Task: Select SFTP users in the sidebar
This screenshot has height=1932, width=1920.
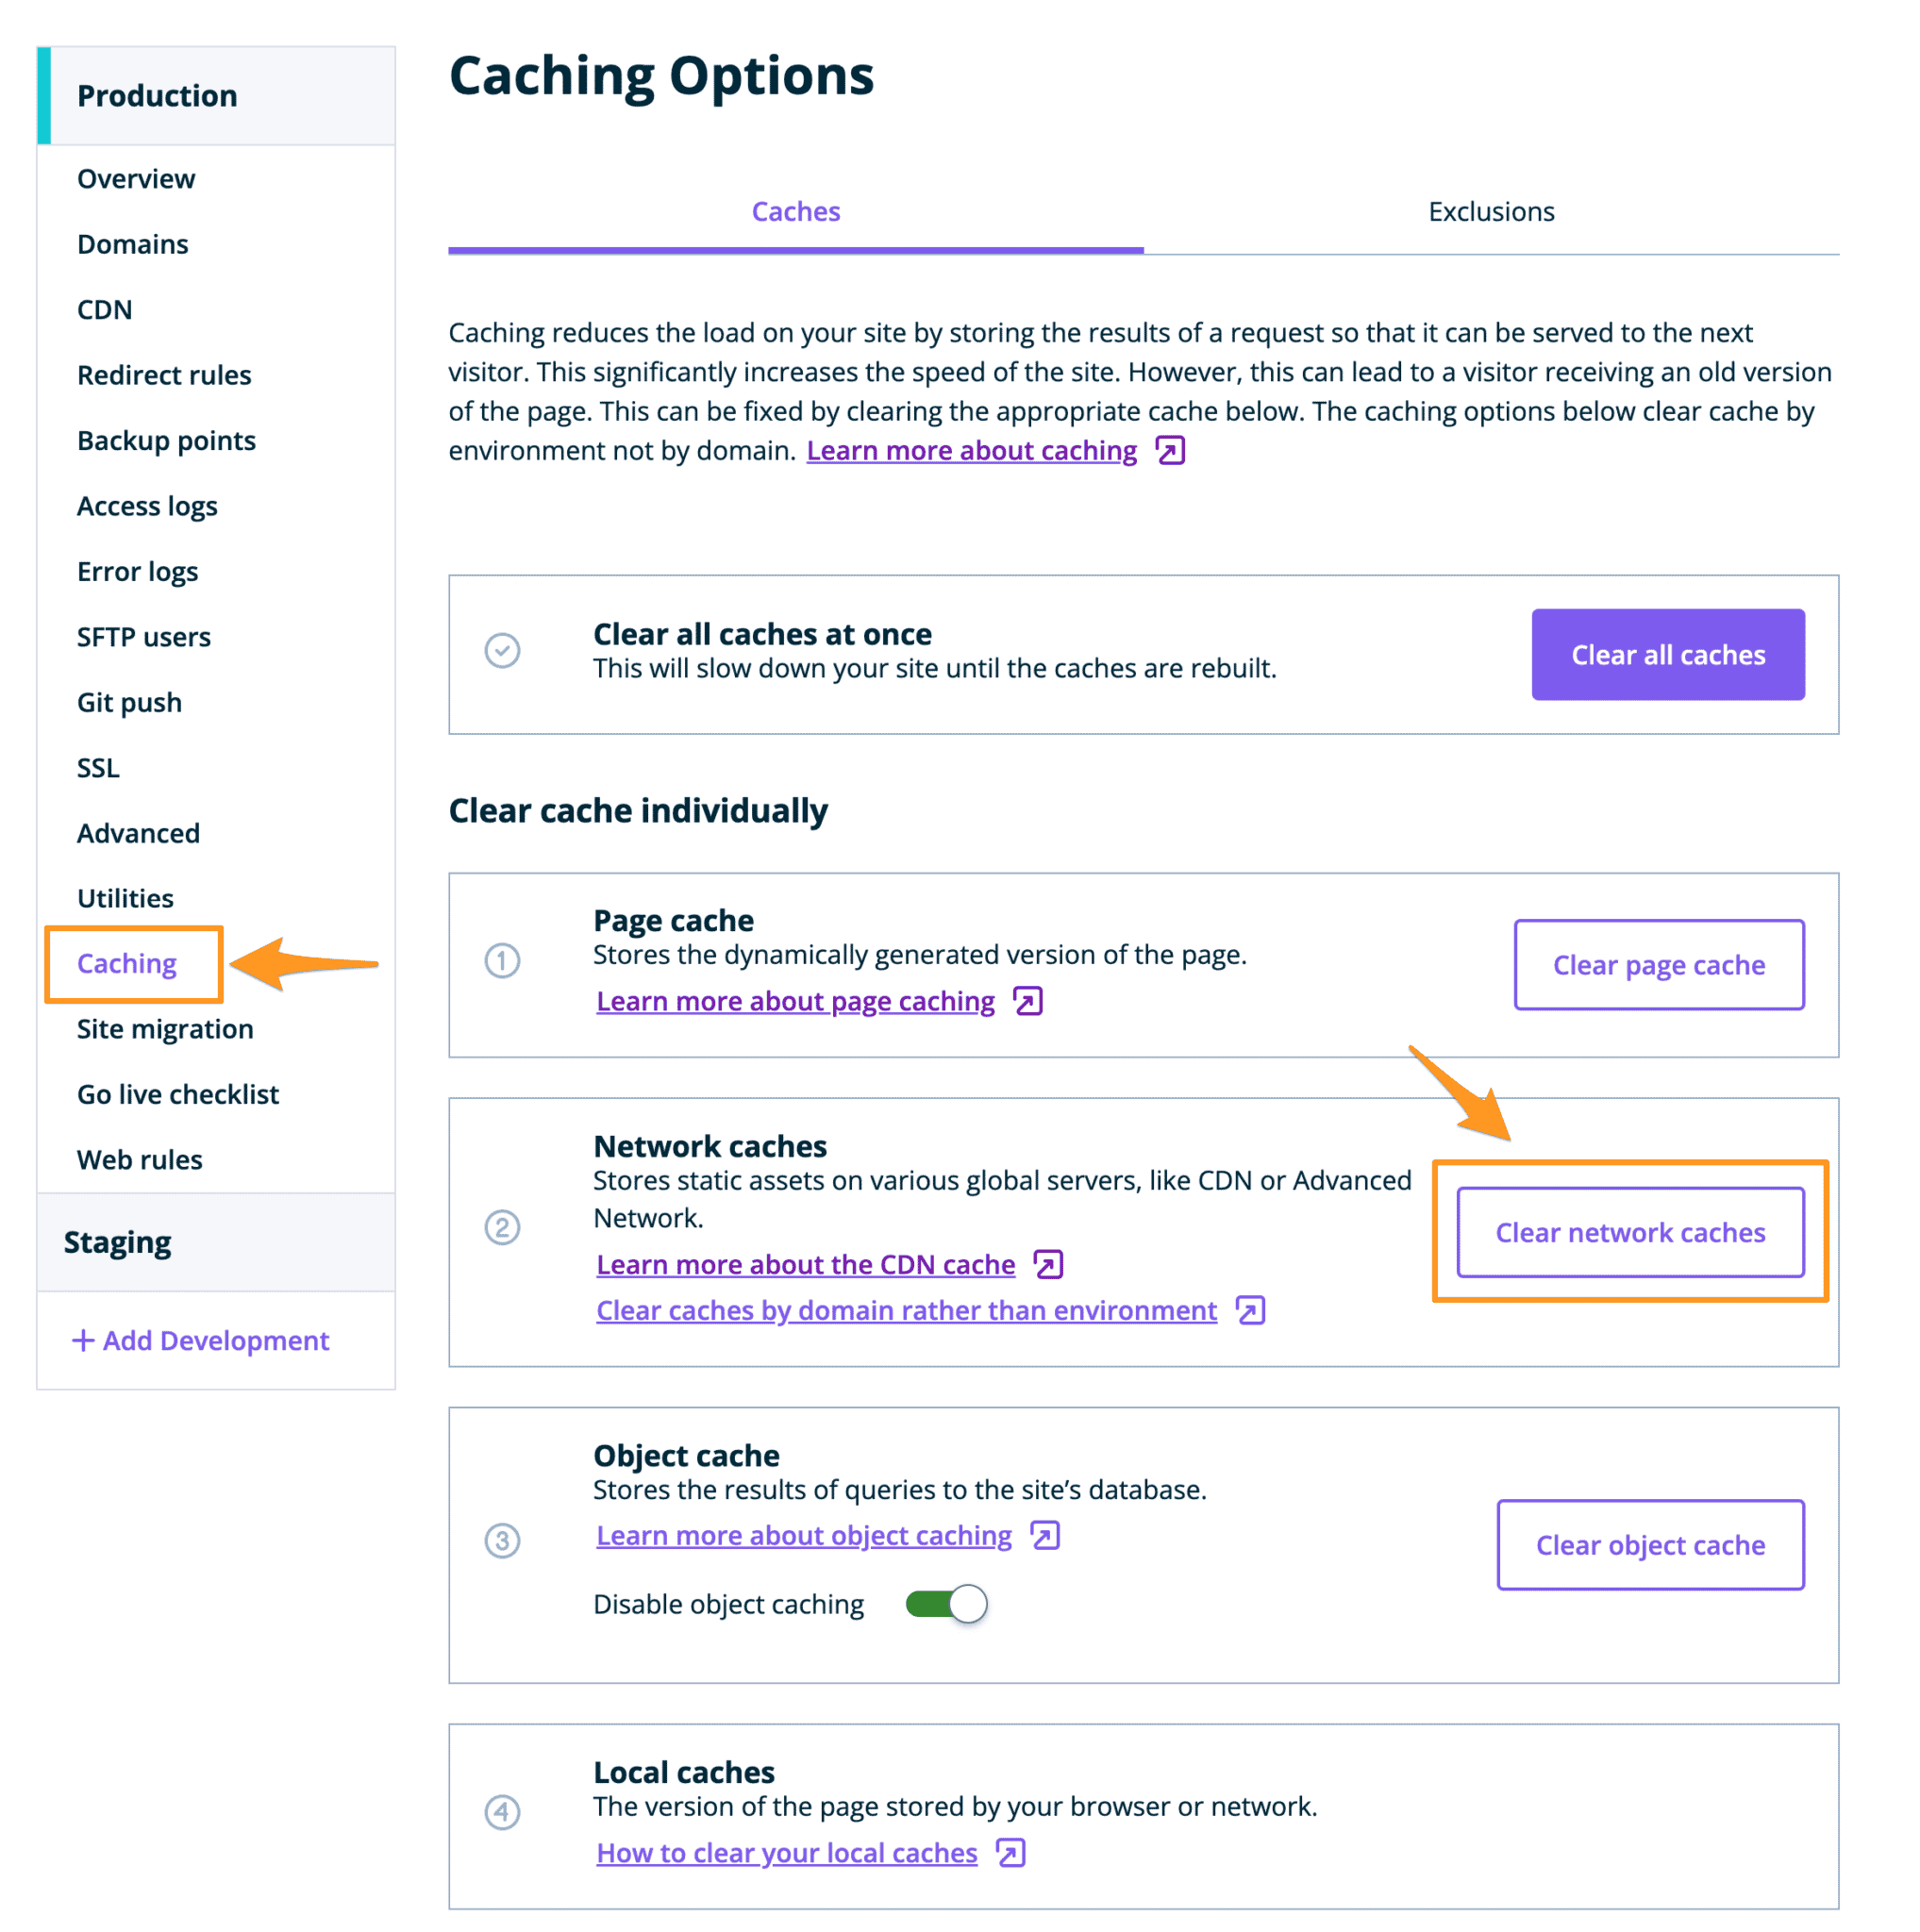Action: 143,637
